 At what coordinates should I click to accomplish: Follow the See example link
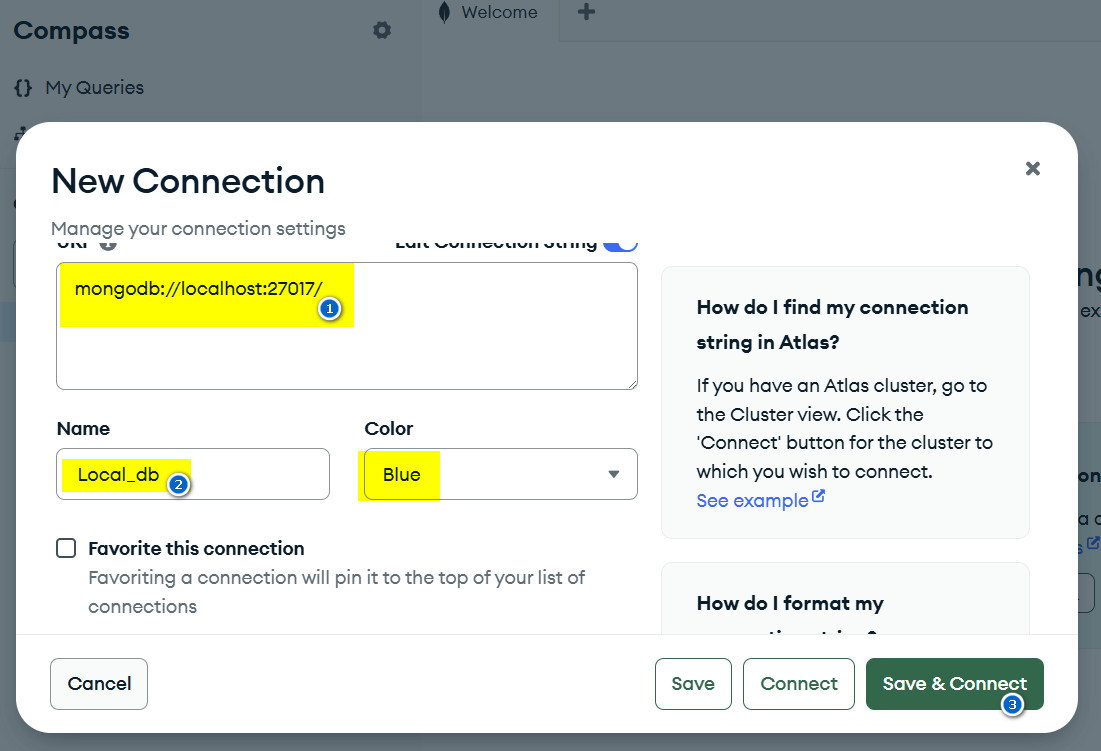pyautogui.click(x=752, y=500)
